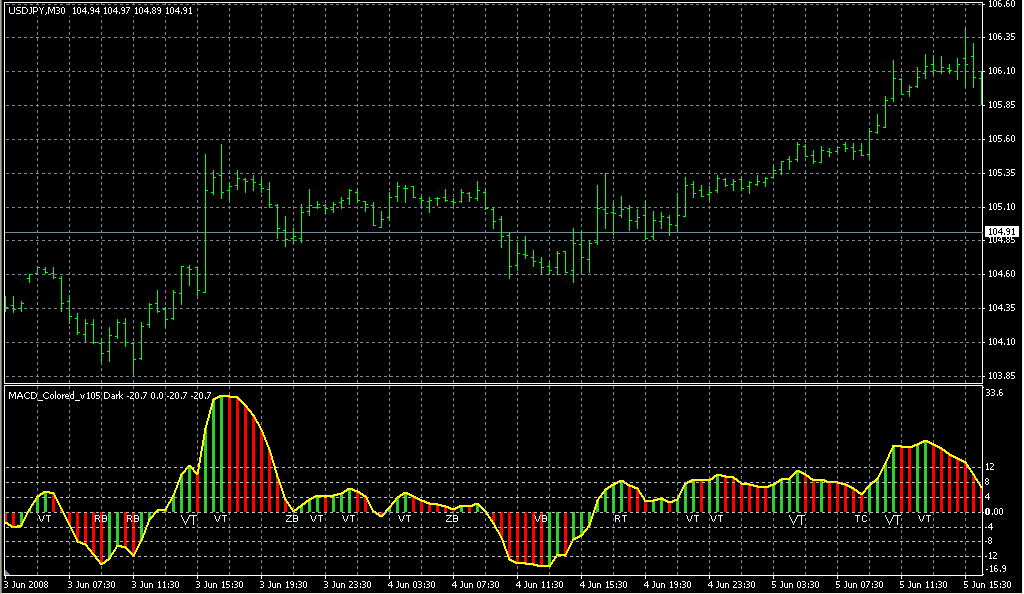
Task: Click the tallest MACD histogram peak
Action: 227,400
